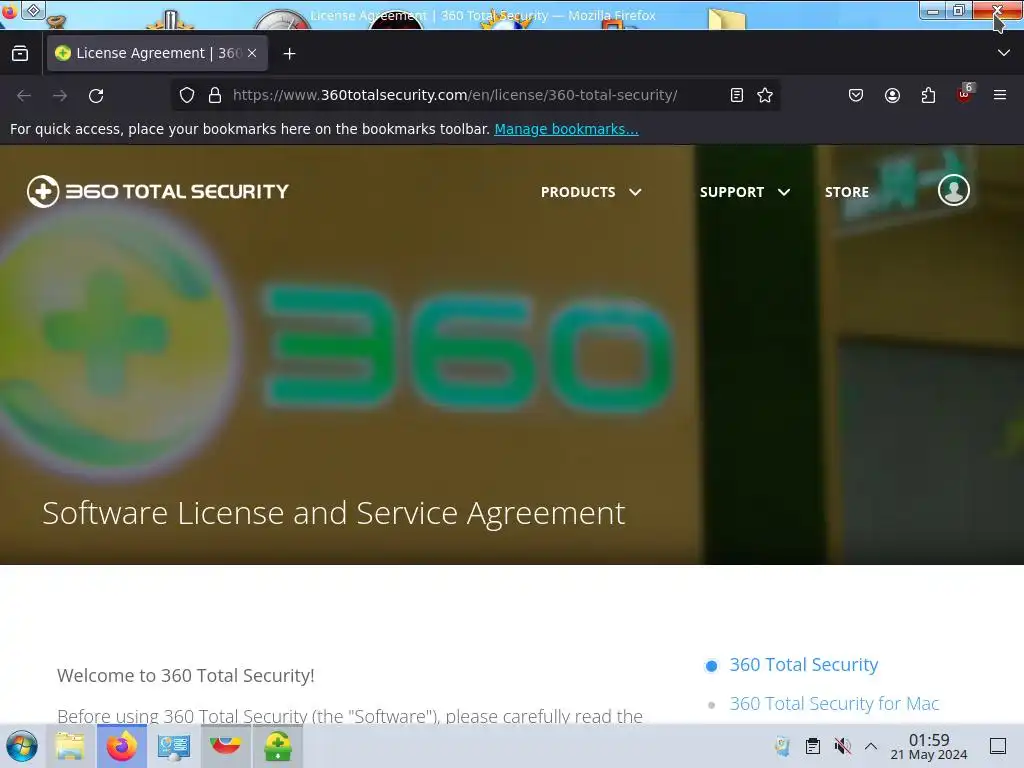Open the user account avatar icon
The image size is (1024, 768).
point(953,191)
